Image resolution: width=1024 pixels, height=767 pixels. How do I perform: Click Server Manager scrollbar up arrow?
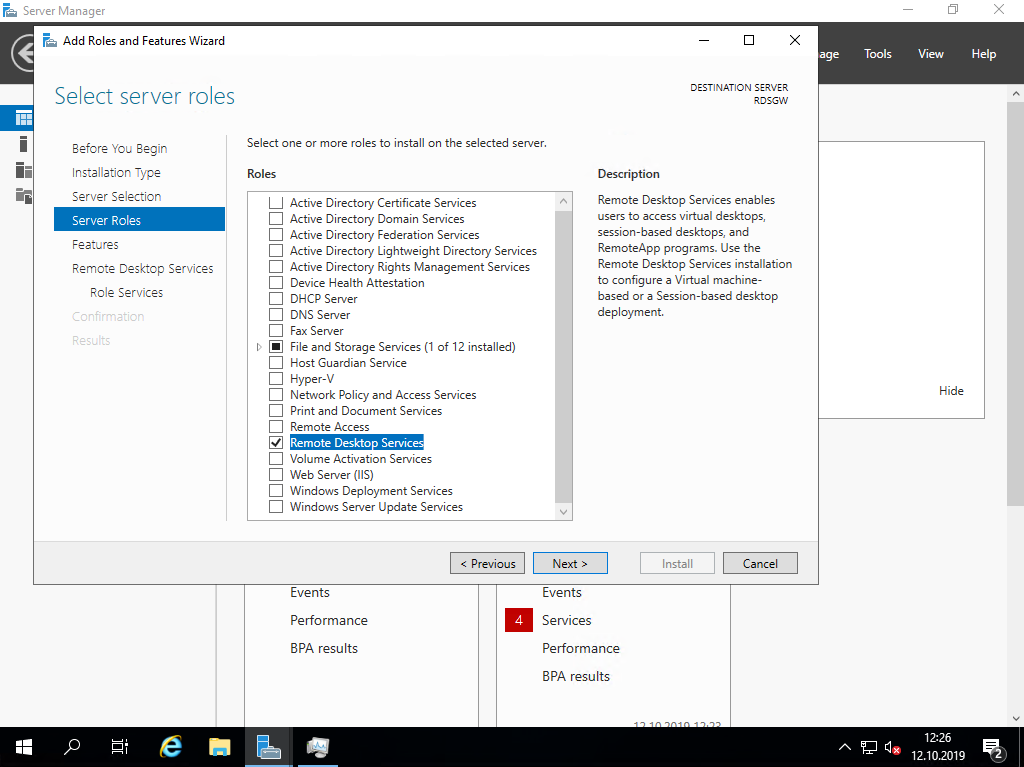pos(1016,94)
